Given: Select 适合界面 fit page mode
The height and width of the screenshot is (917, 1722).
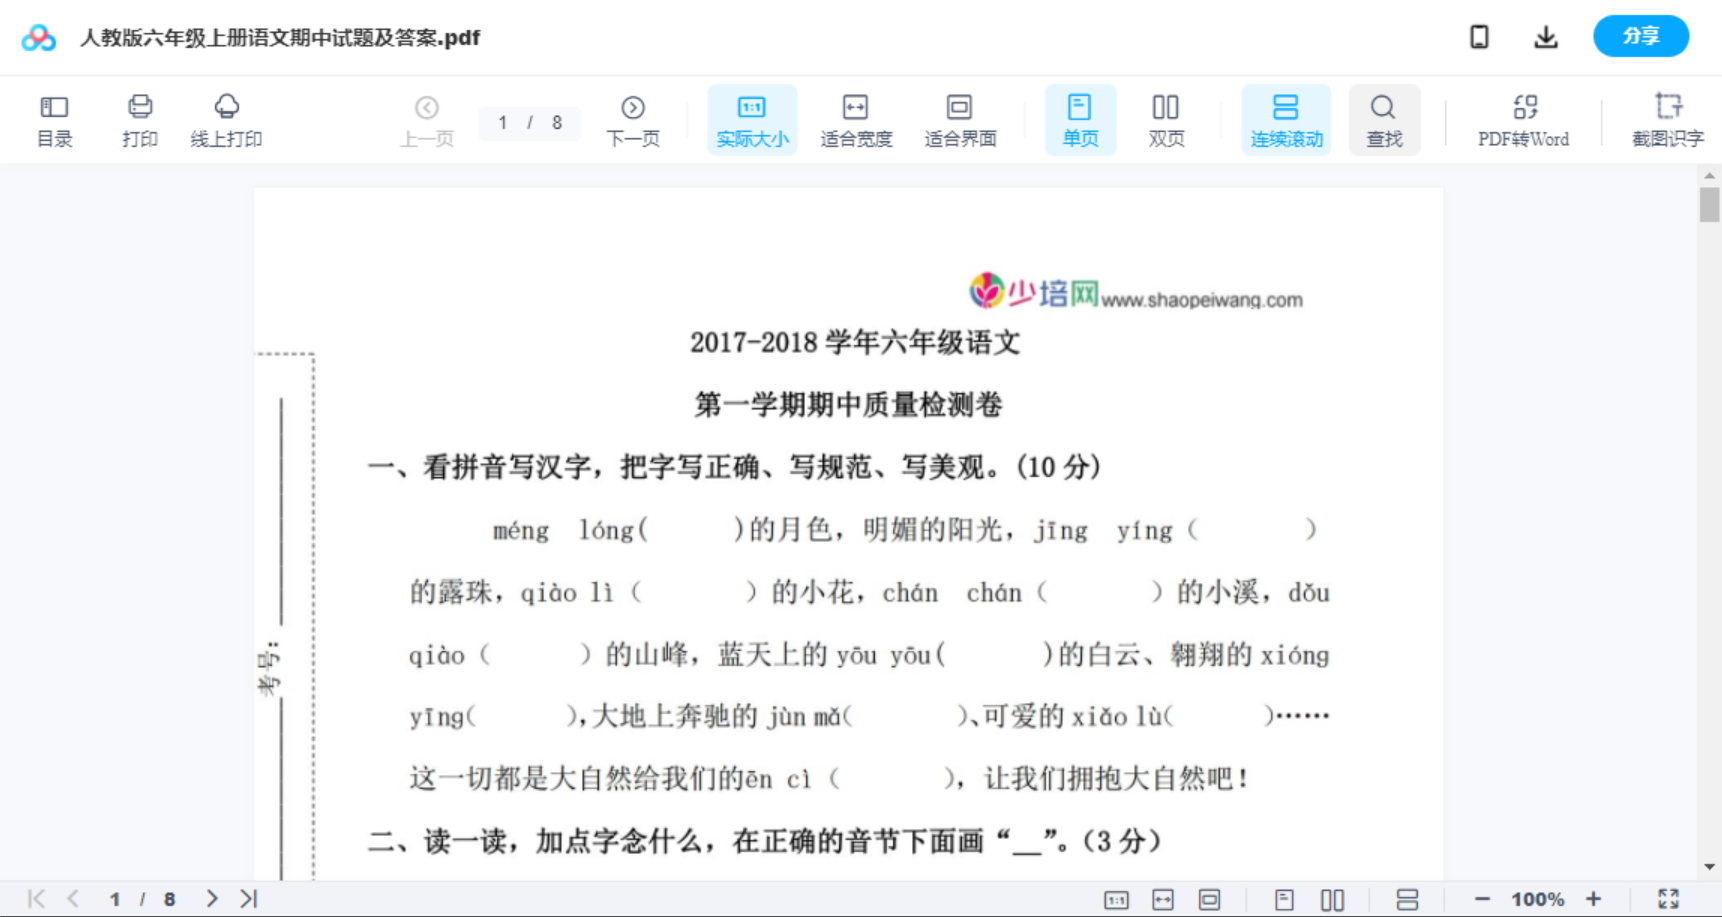Looking at the screenshot, I should 960,120.
